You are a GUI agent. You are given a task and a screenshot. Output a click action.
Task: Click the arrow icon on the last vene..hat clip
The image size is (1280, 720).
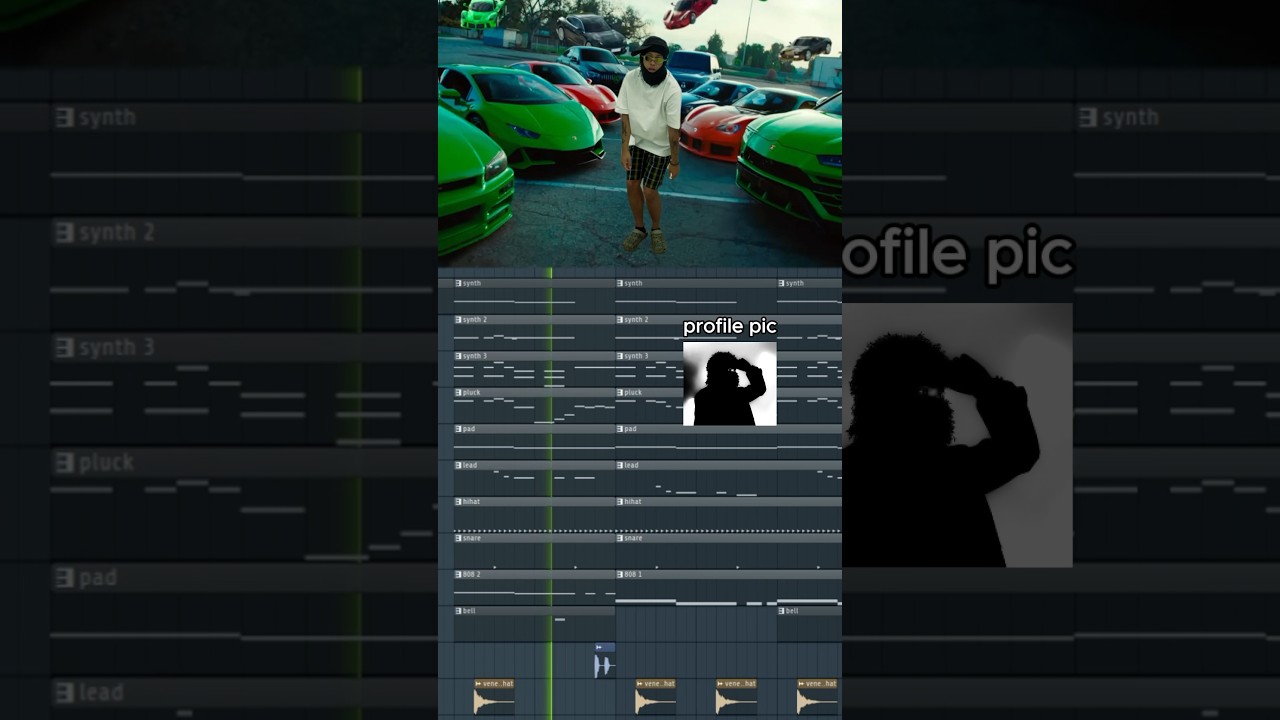(x=802, y=684)
